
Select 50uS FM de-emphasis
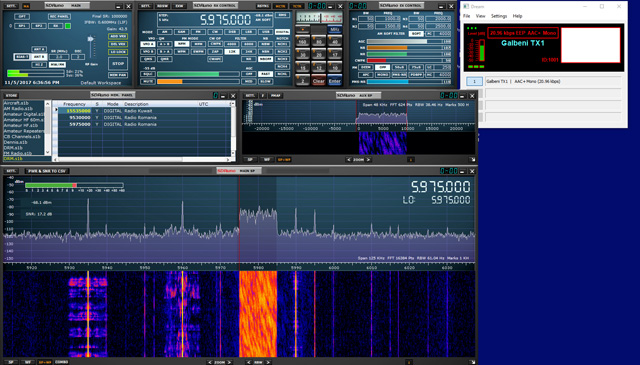pyautogui.click(x=399, y=67)
